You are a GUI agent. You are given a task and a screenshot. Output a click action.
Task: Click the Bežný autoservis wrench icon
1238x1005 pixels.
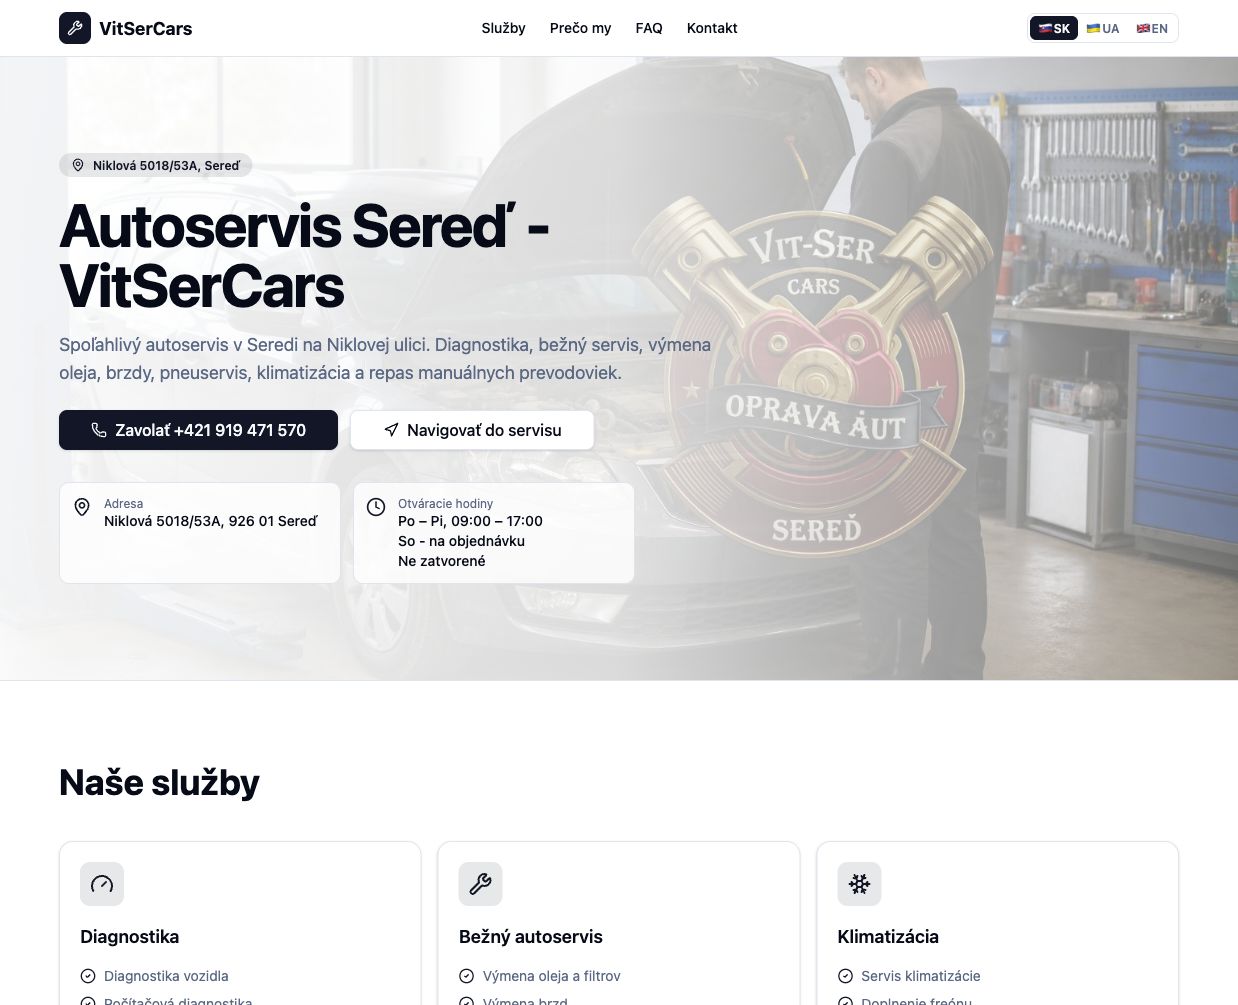pyautogui.click(x=481, y=884)
